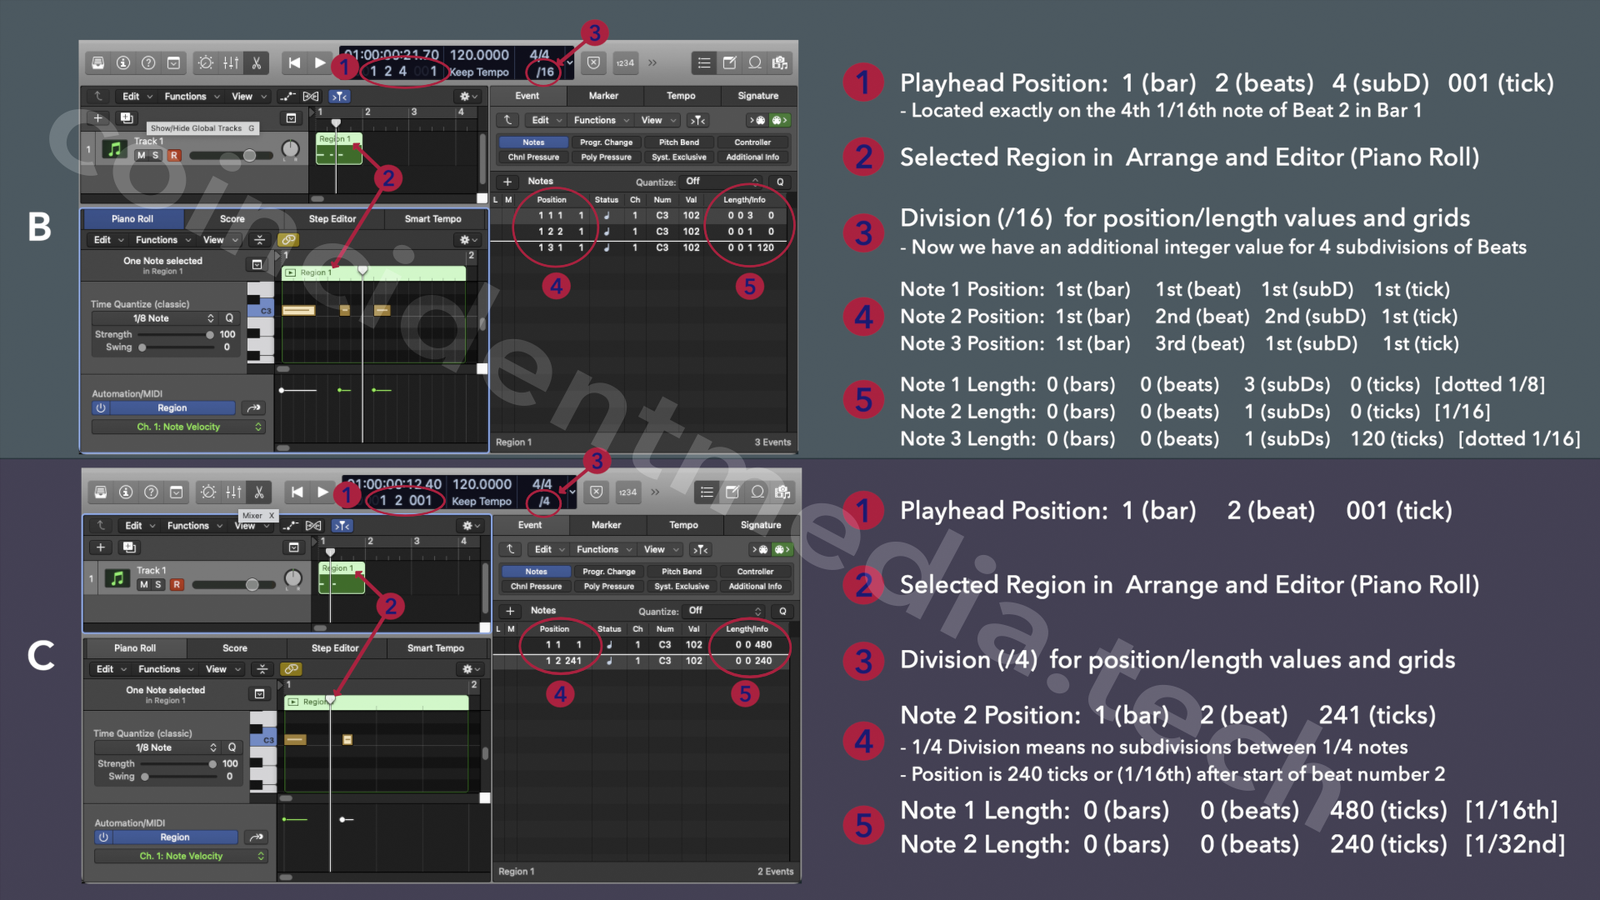Toggle Automation/MIDI power button in screenshot C
The height and width of the screenshot is (900, 1600).
tap(103, 837)
